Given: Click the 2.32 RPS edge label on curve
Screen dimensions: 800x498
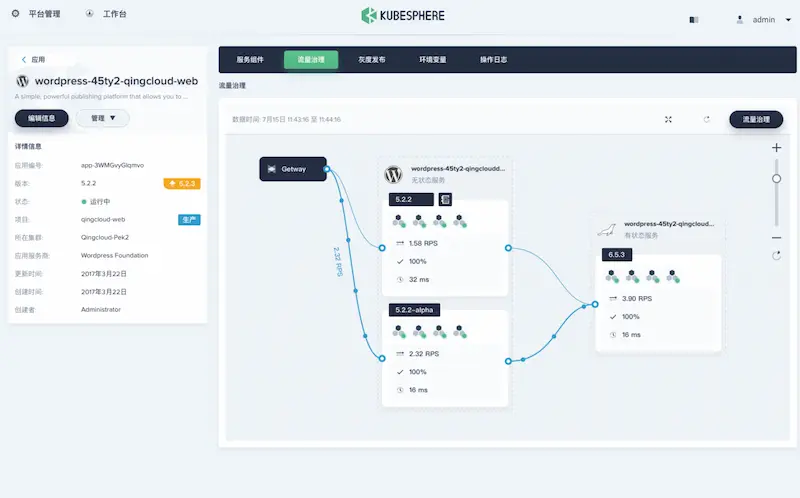Looking at the screenshot, I should click(338, 261).
